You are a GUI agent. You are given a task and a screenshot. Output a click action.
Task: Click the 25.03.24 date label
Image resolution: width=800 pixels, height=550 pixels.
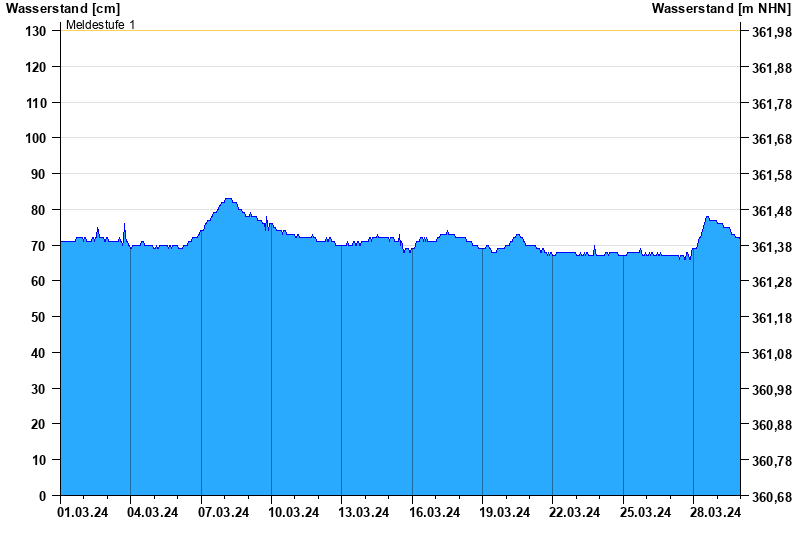(645, 513)
